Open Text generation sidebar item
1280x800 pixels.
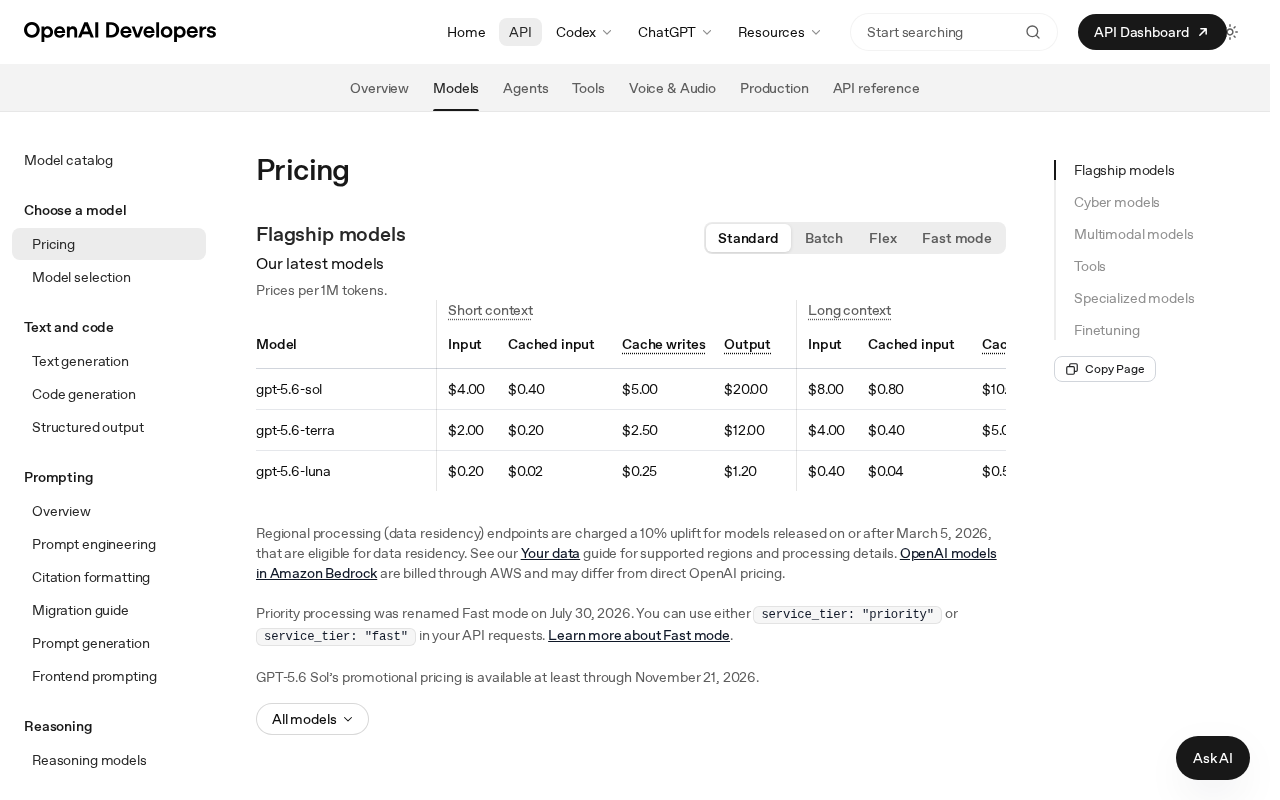click(x=109, y=361)
